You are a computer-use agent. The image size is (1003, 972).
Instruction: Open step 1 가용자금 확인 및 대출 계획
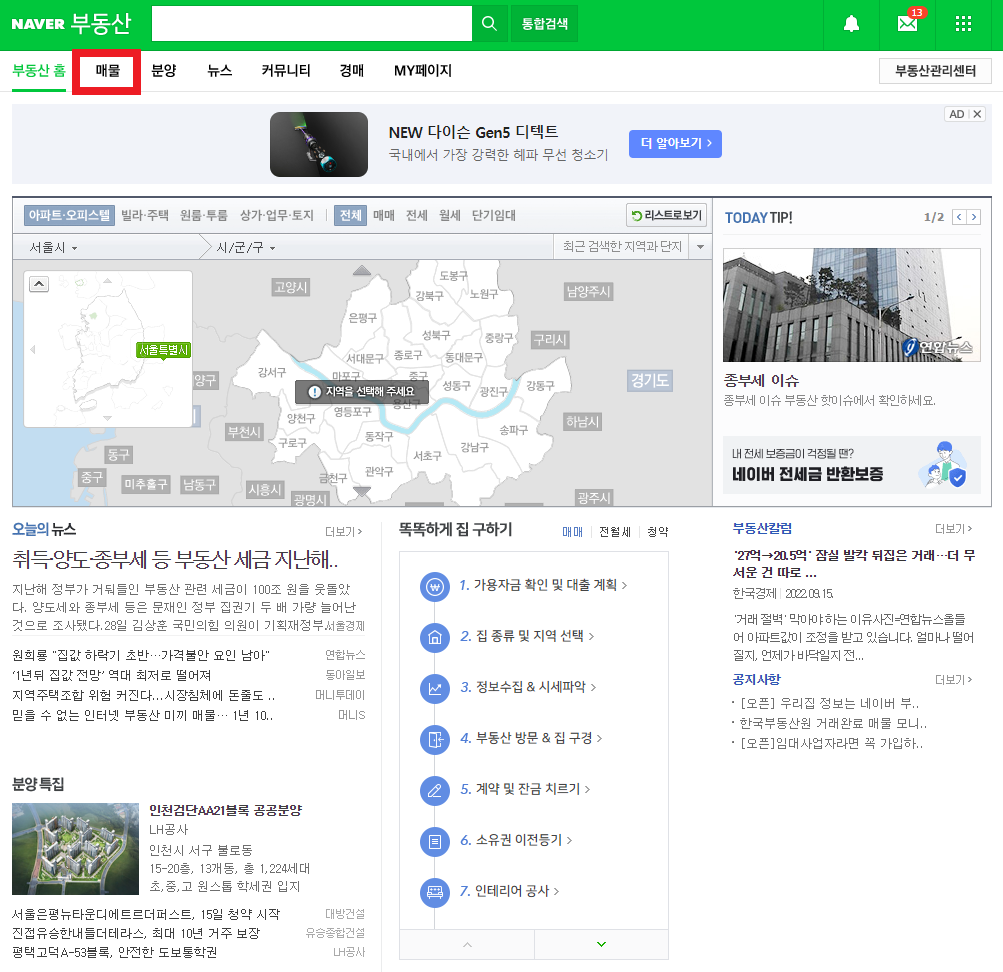pyautogui.click(x=543, y=585)
